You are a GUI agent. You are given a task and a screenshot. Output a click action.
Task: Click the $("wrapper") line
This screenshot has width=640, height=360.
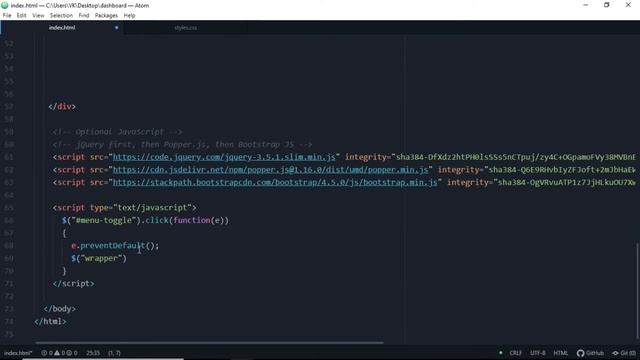(x=99, y=258)
